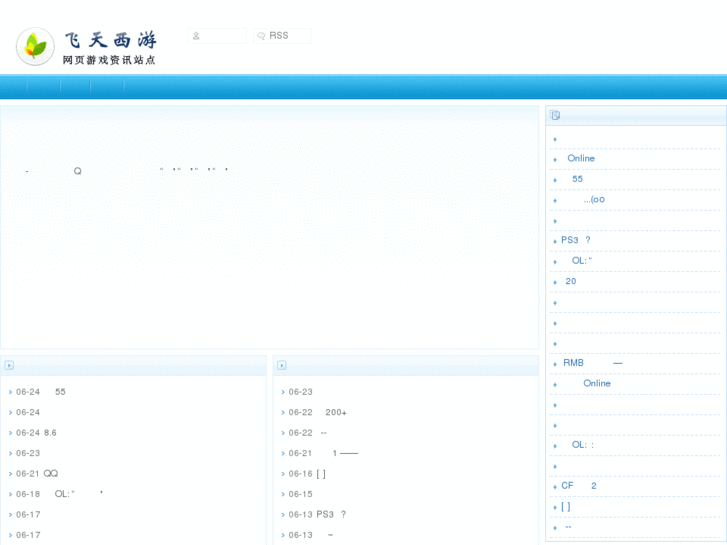The height and width of the screenshot is (545, 727).
Task: Select the sidebar link '--'
Action: click(568, 527)
